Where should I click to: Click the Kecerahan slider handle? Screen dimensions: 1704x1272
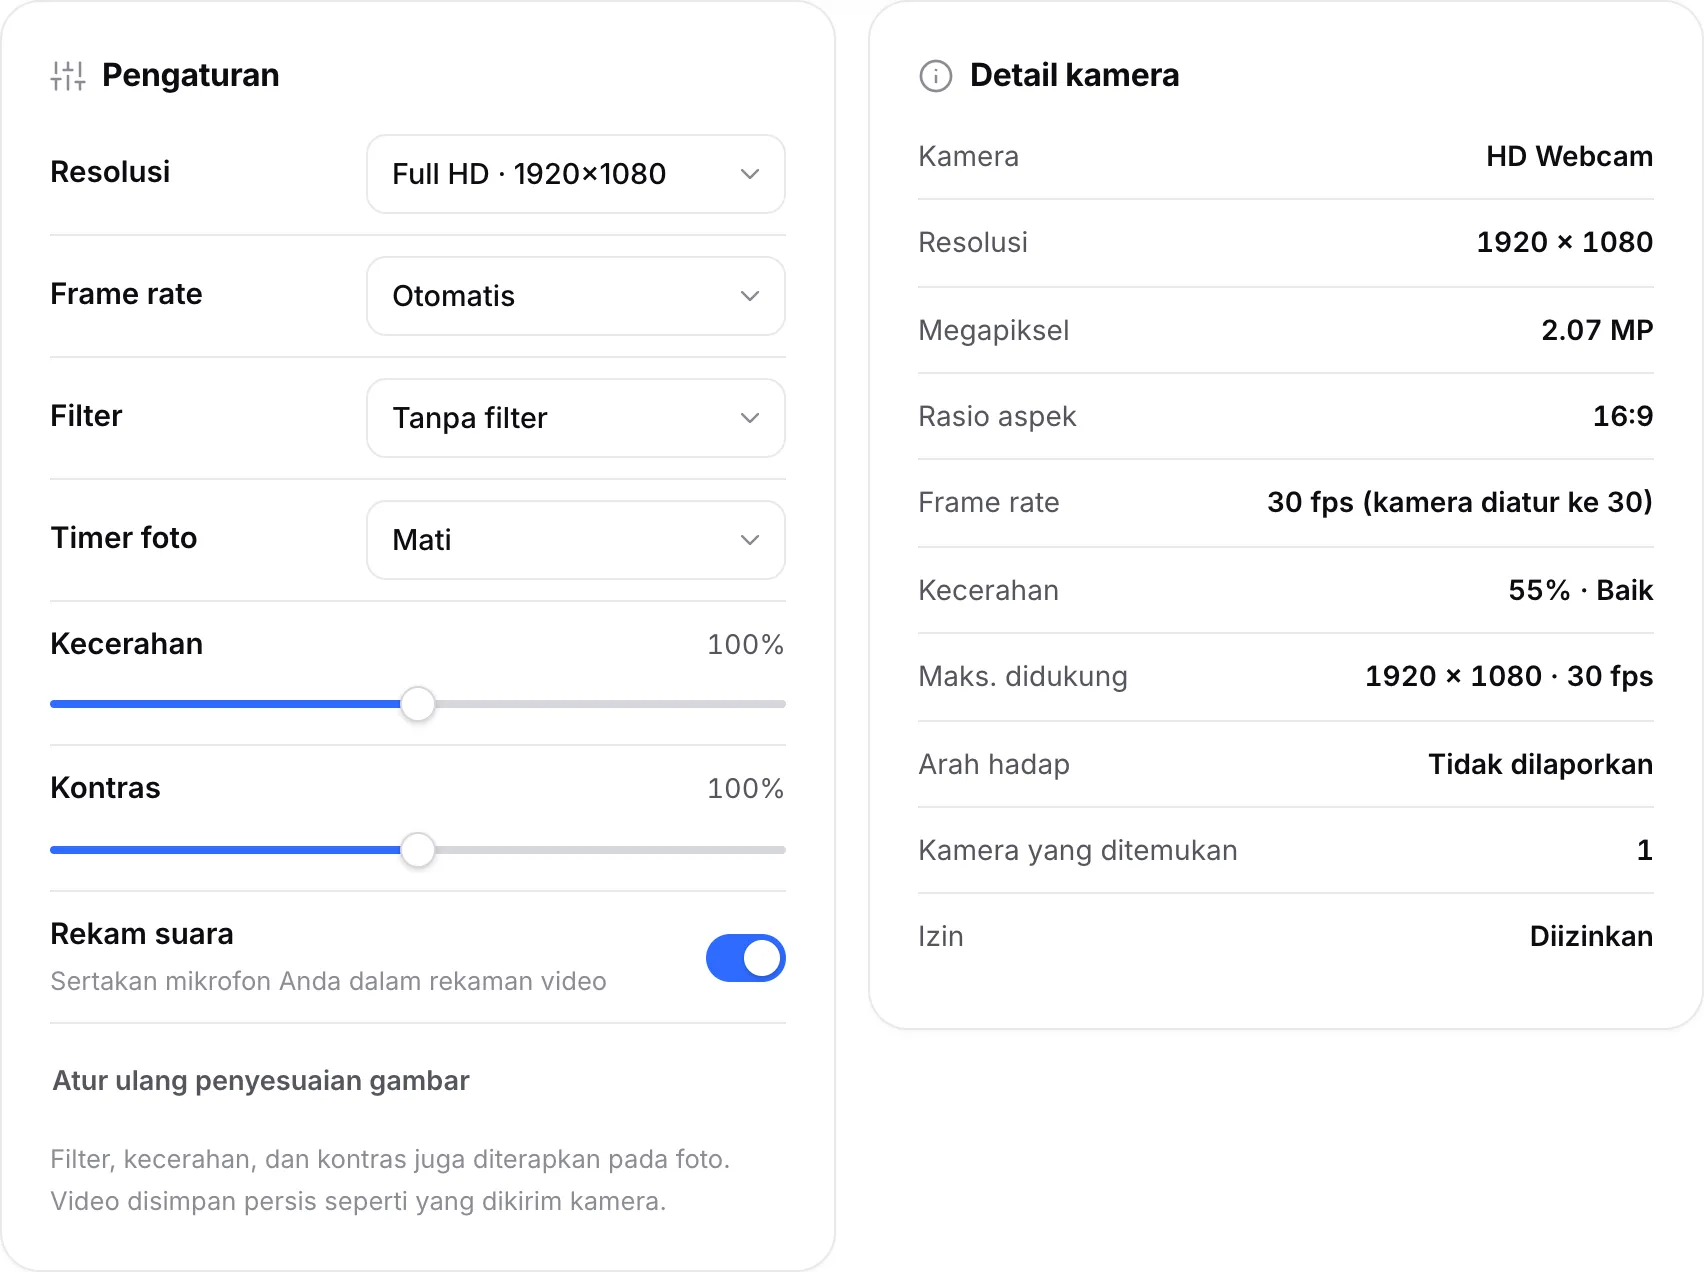pos(418,704)
